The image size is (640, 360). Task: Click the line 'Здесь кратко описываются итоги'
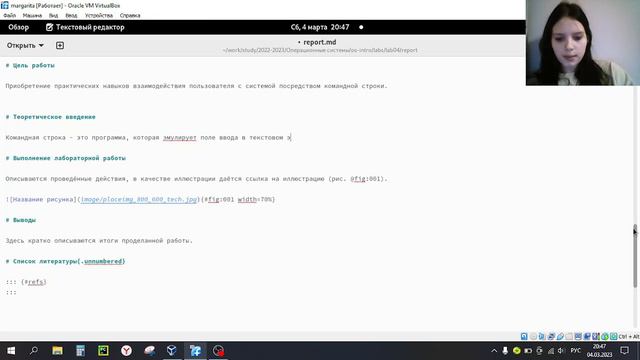99,241
